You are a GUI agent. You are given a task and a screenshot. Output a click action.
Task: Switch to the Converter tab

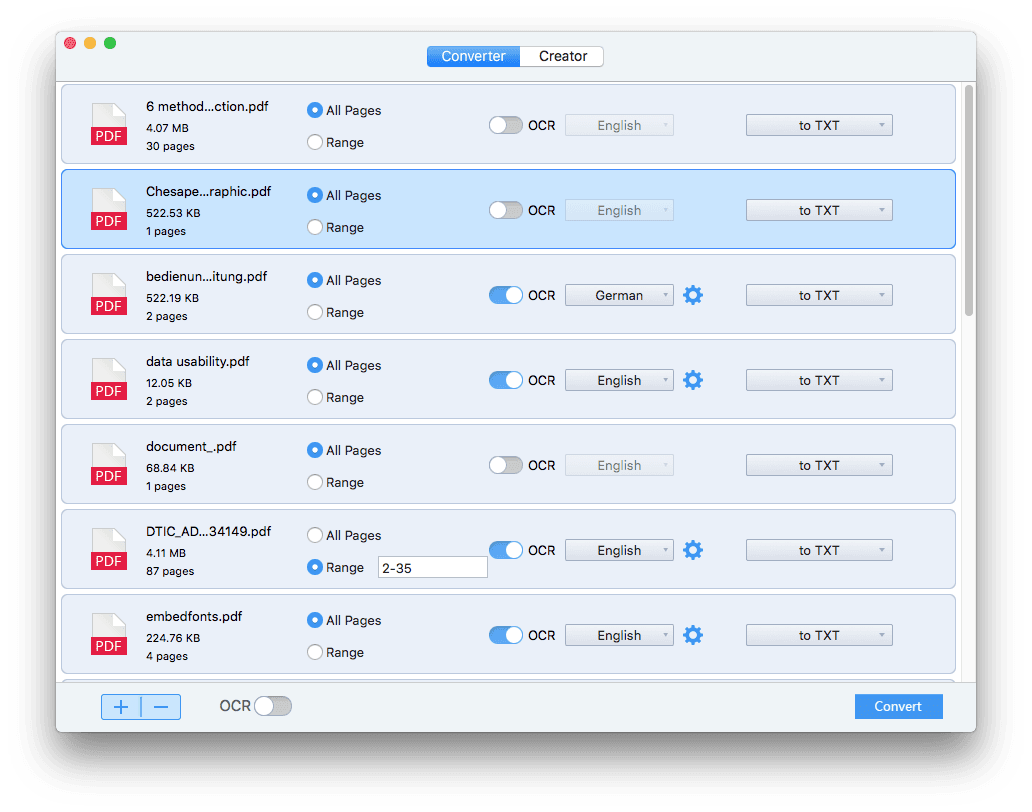[473, 56]
